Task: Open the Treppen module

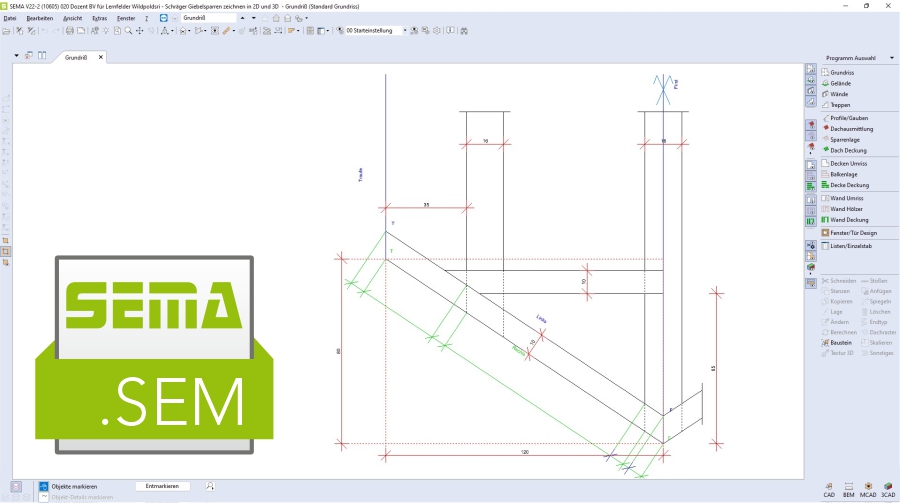Action: click(840, 105)
